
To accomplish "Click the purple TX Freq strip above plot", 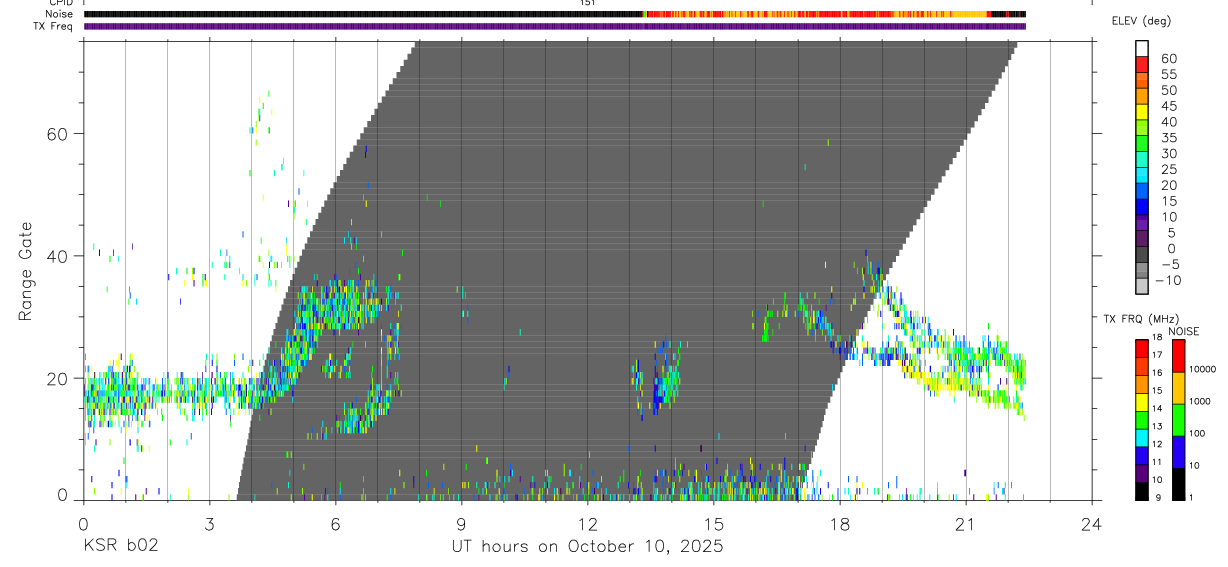I will tap(555, 26).
